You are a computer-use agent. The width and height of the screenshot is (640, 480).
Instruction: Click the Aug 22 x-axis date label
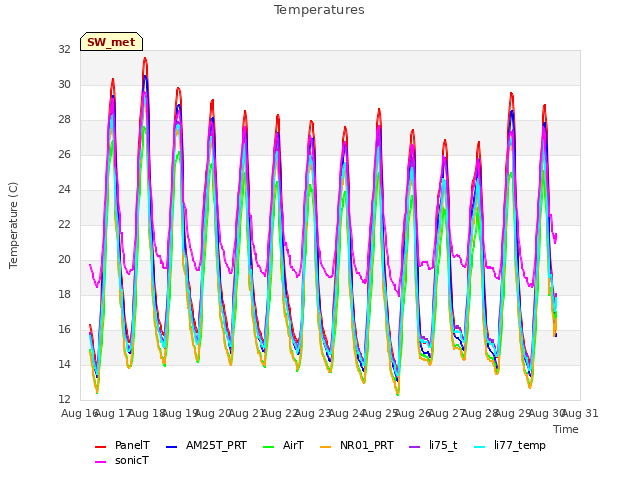coord(280,413)
